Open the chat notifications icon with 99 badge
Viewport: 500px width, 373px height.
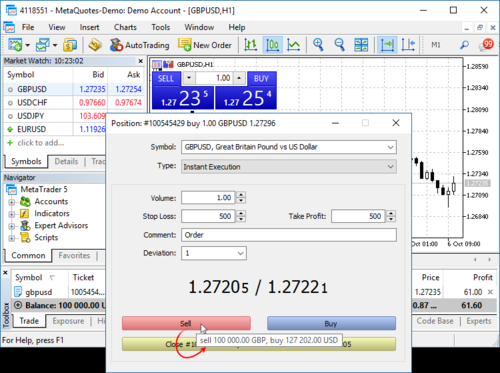point(486,45)
